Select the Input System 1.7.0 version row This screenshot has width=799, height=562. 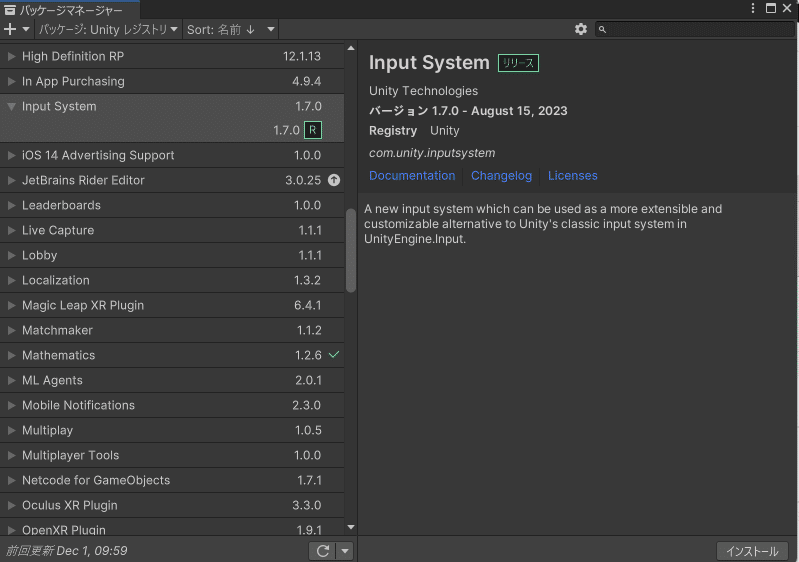tap(172, 130)
